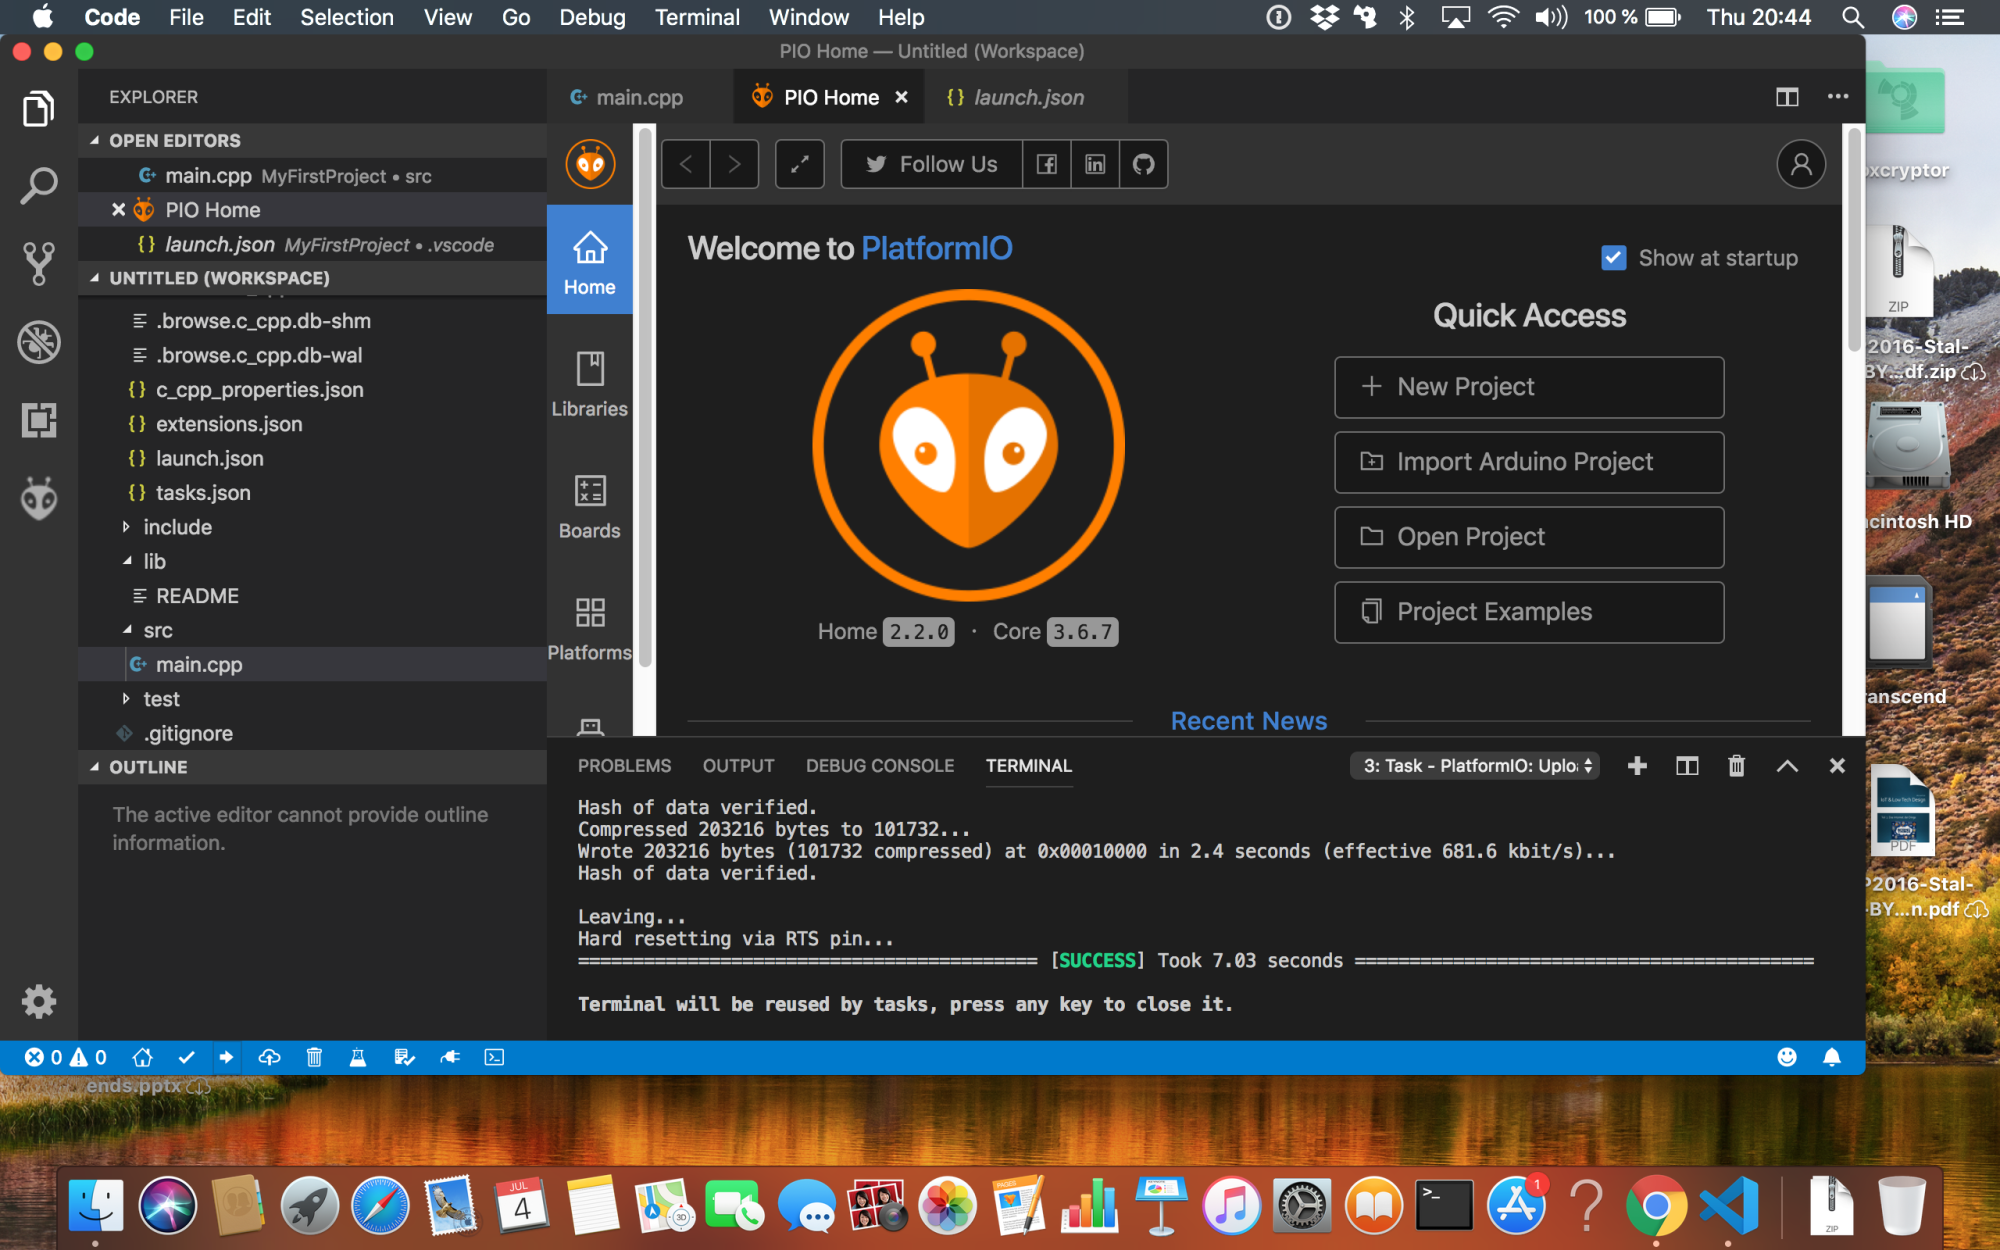2000x1250 pixels.
Task: Click Import Arduino Project button
Action: point(1528,462)
